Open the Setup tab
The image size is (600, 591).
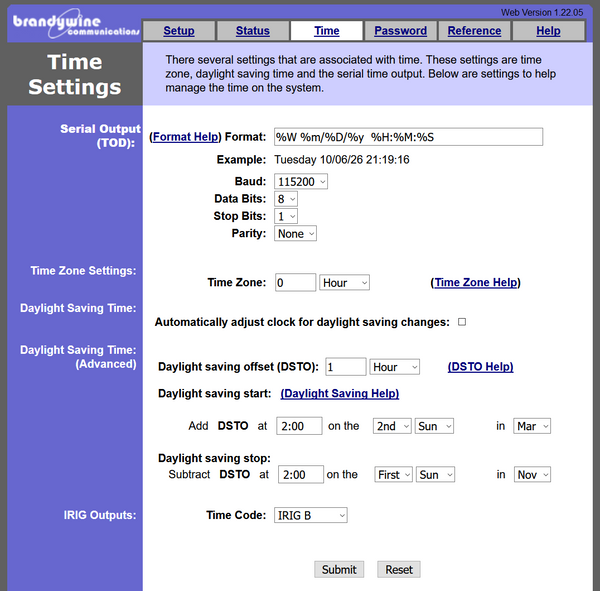(x=179, y=31)
